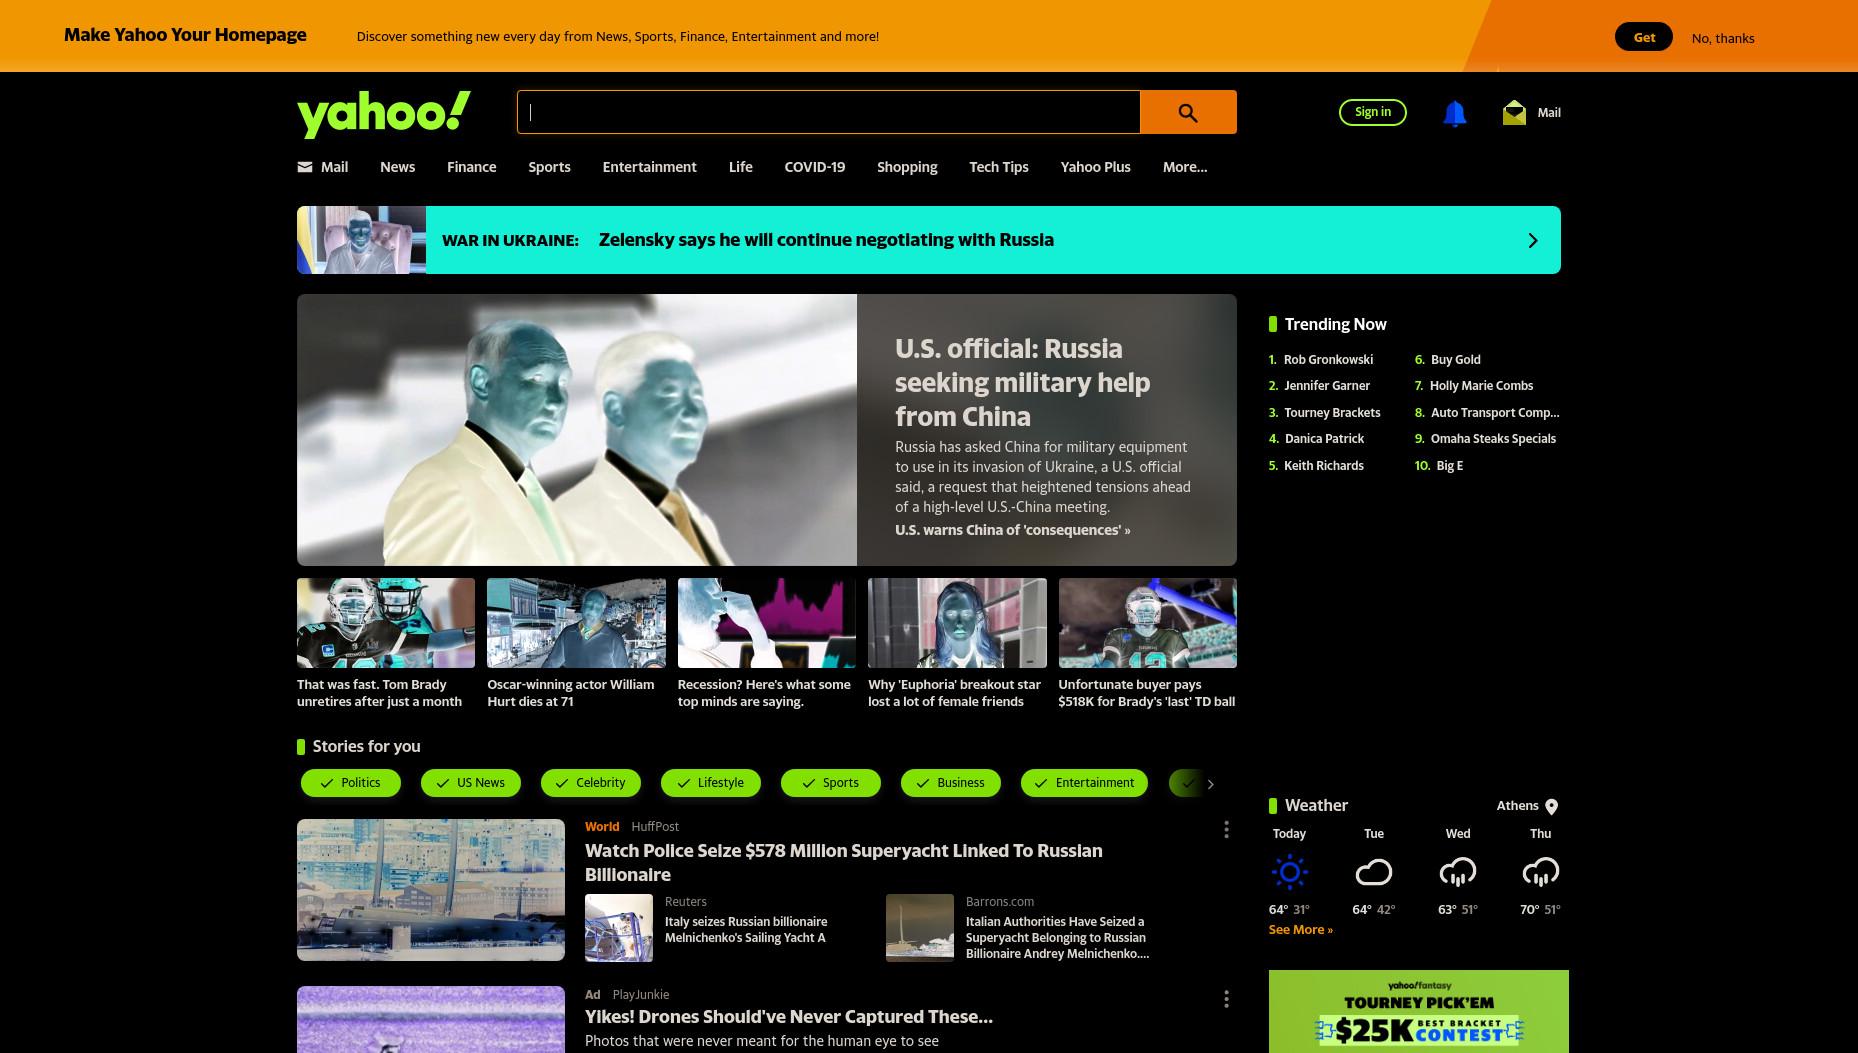The width and height of the screenshot is (1858, 1053).
Task: Open the Tech Tips navigation item
Action: pos(999,167)
